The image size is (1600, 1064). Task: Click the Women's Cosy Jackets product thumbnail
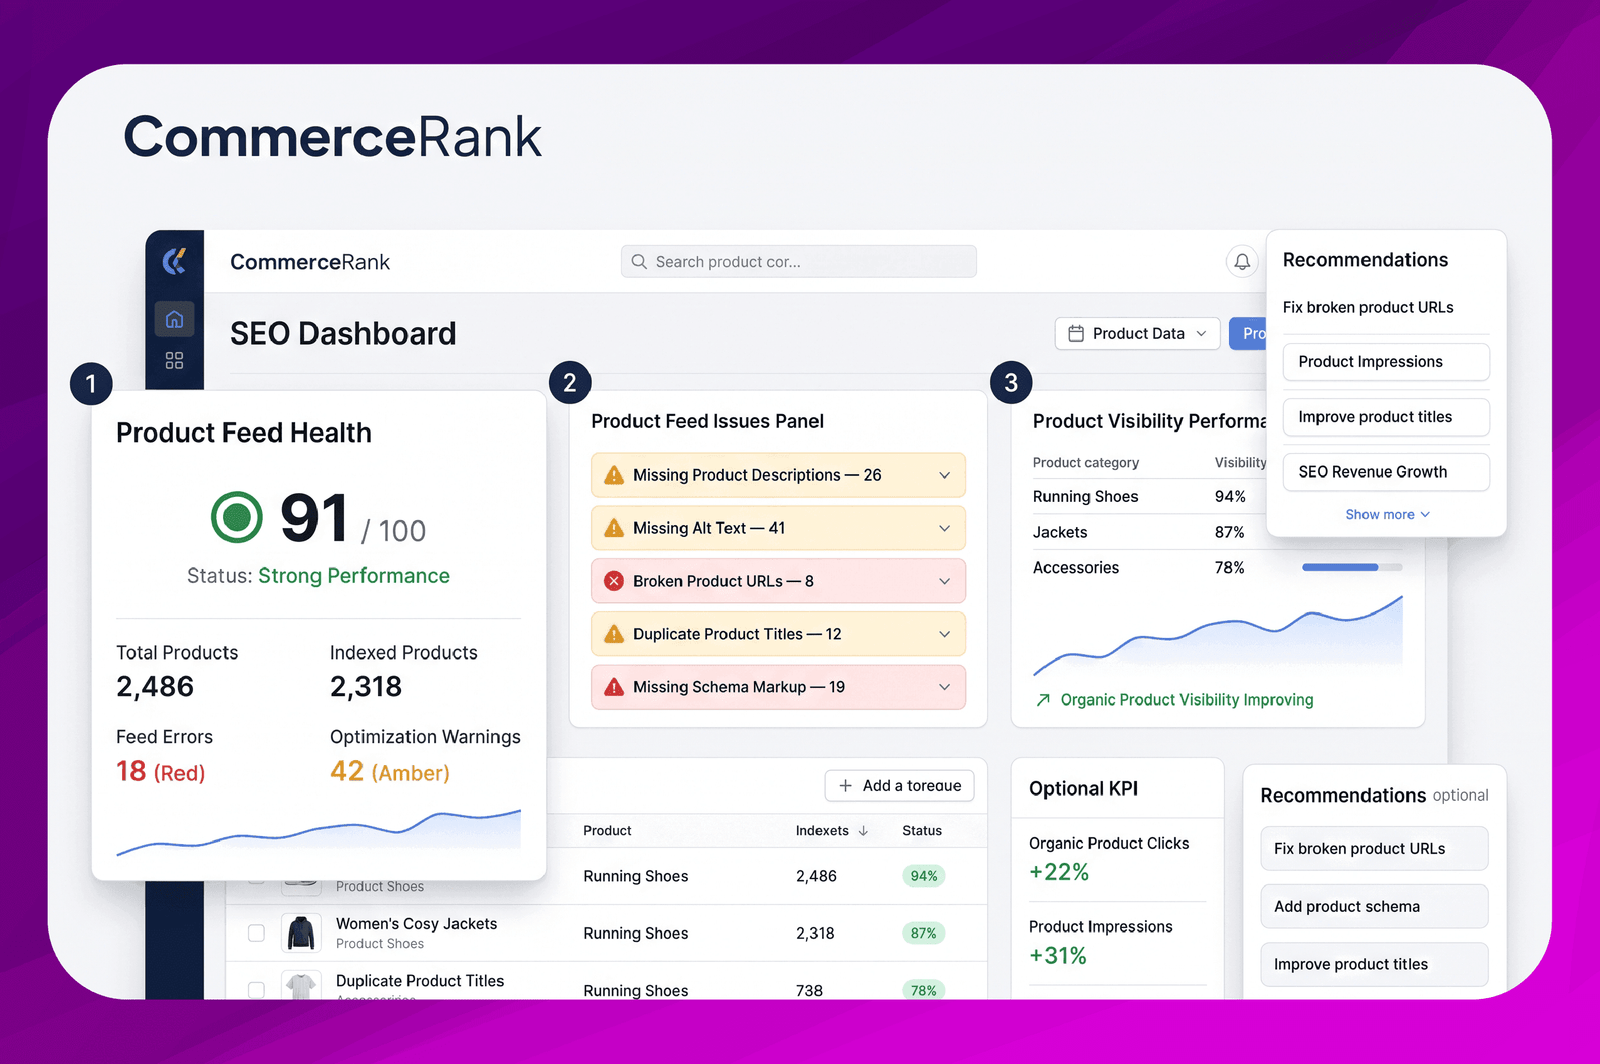tap(301, 933)
